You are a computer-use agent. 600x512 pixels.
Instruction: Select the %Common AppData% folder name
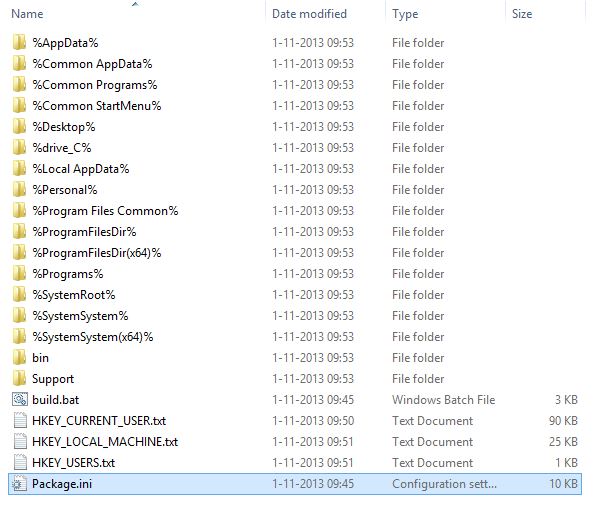click(x=85, y=64)
